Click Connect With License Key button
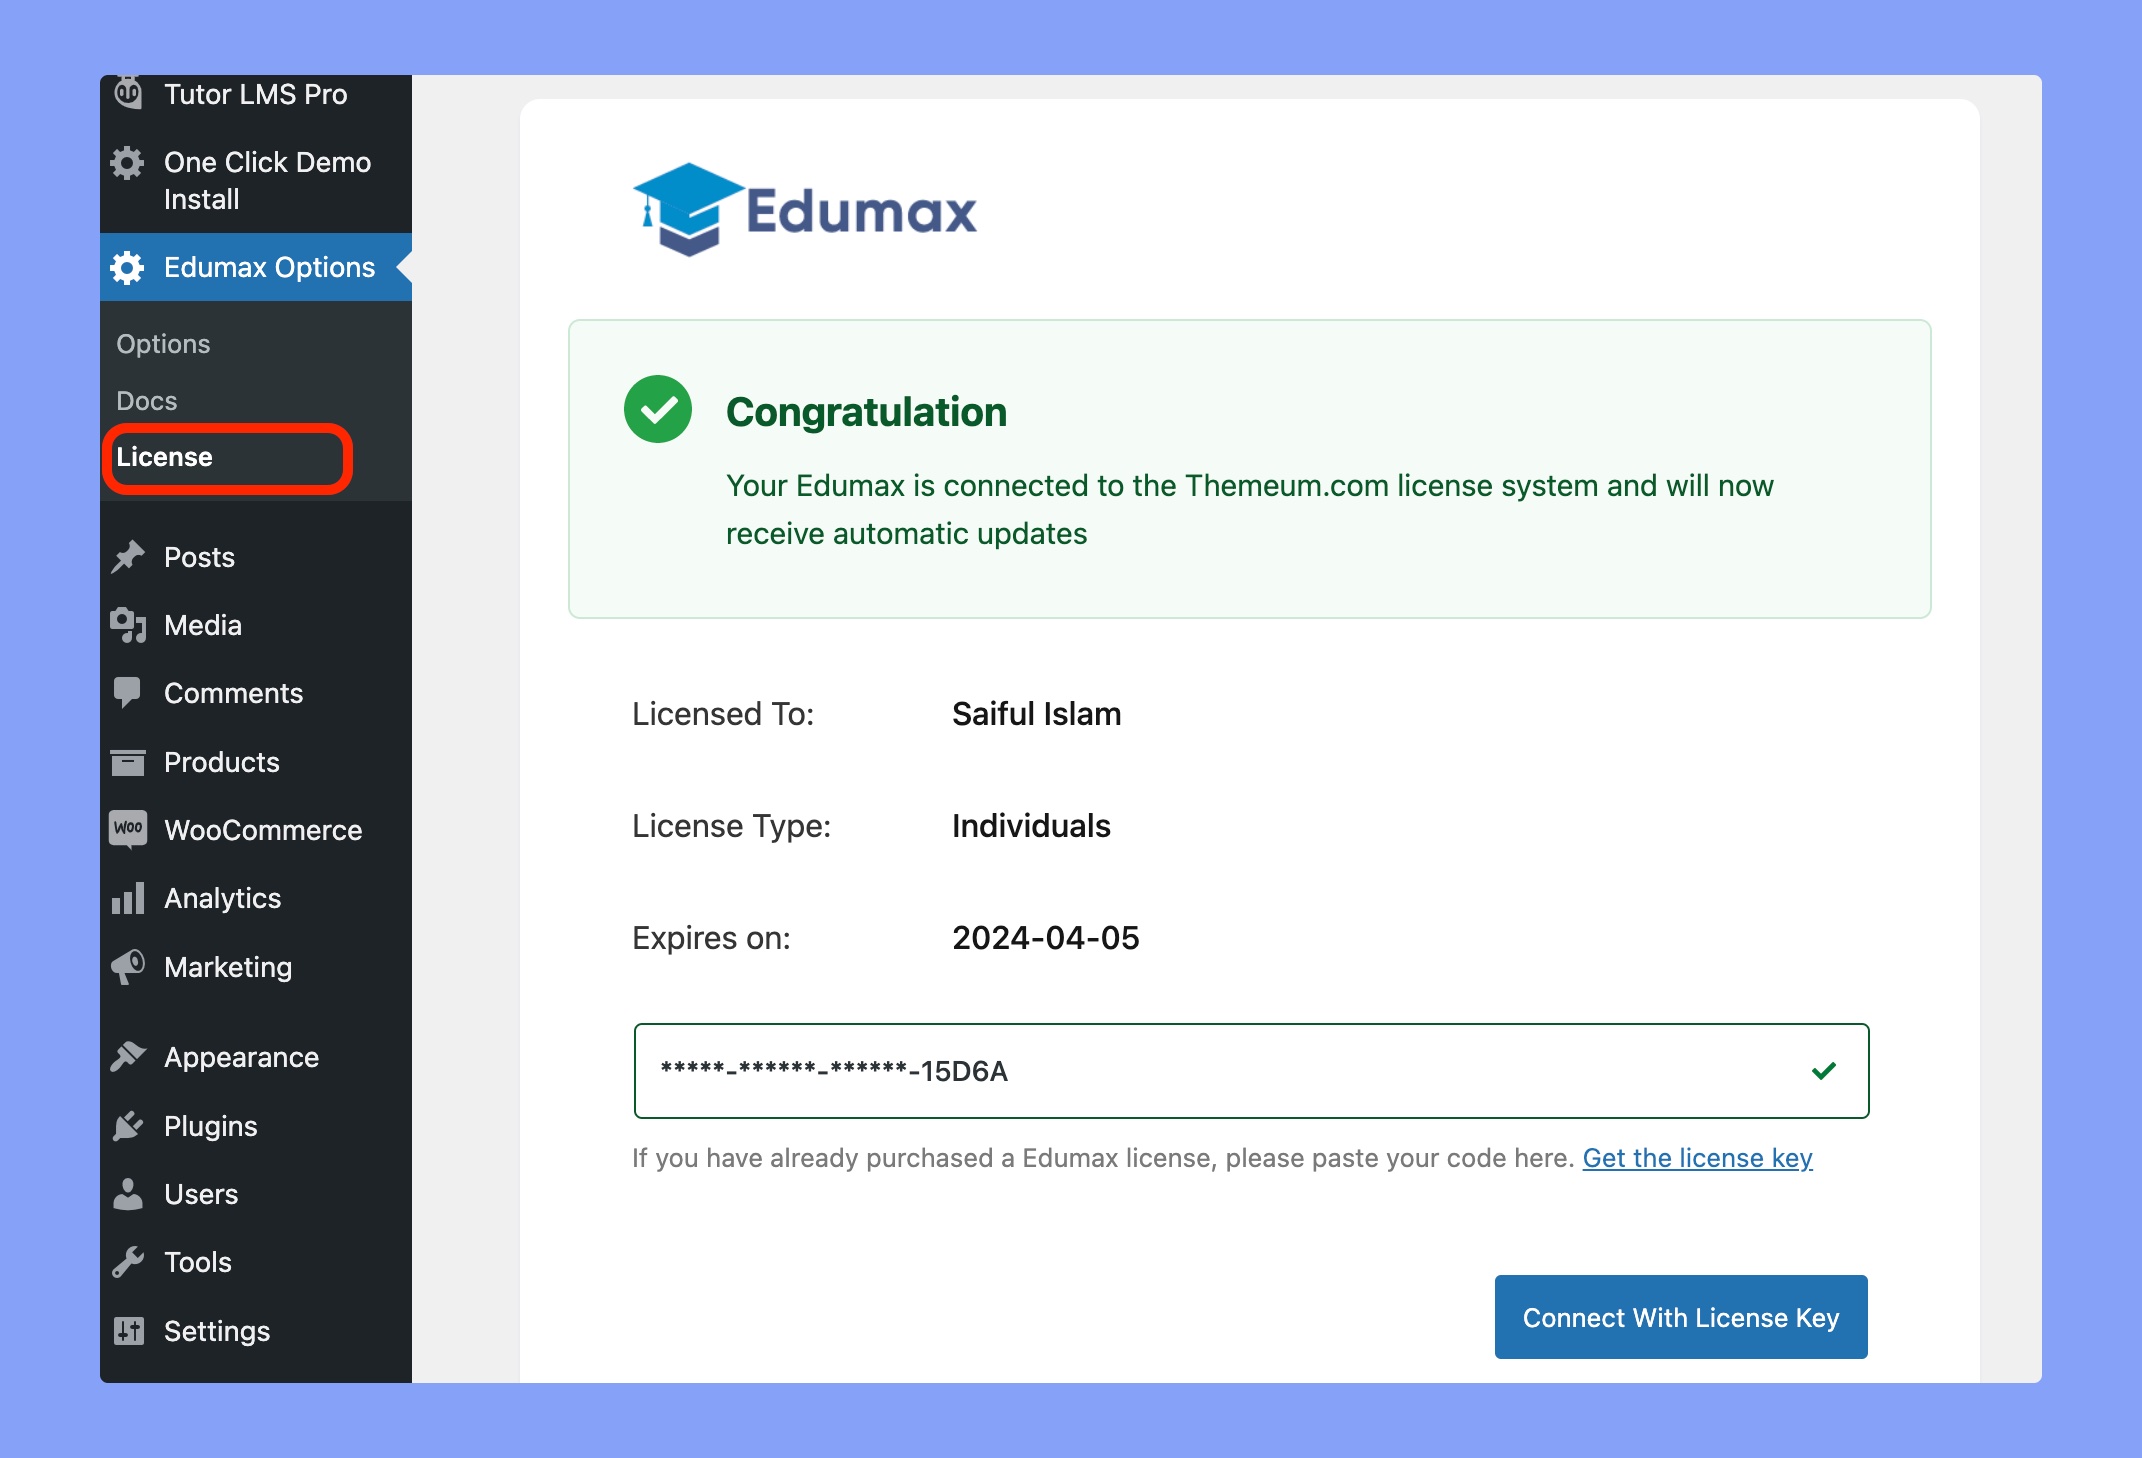Screen dimensions: 2142x1458 tap(1681, 1317)
